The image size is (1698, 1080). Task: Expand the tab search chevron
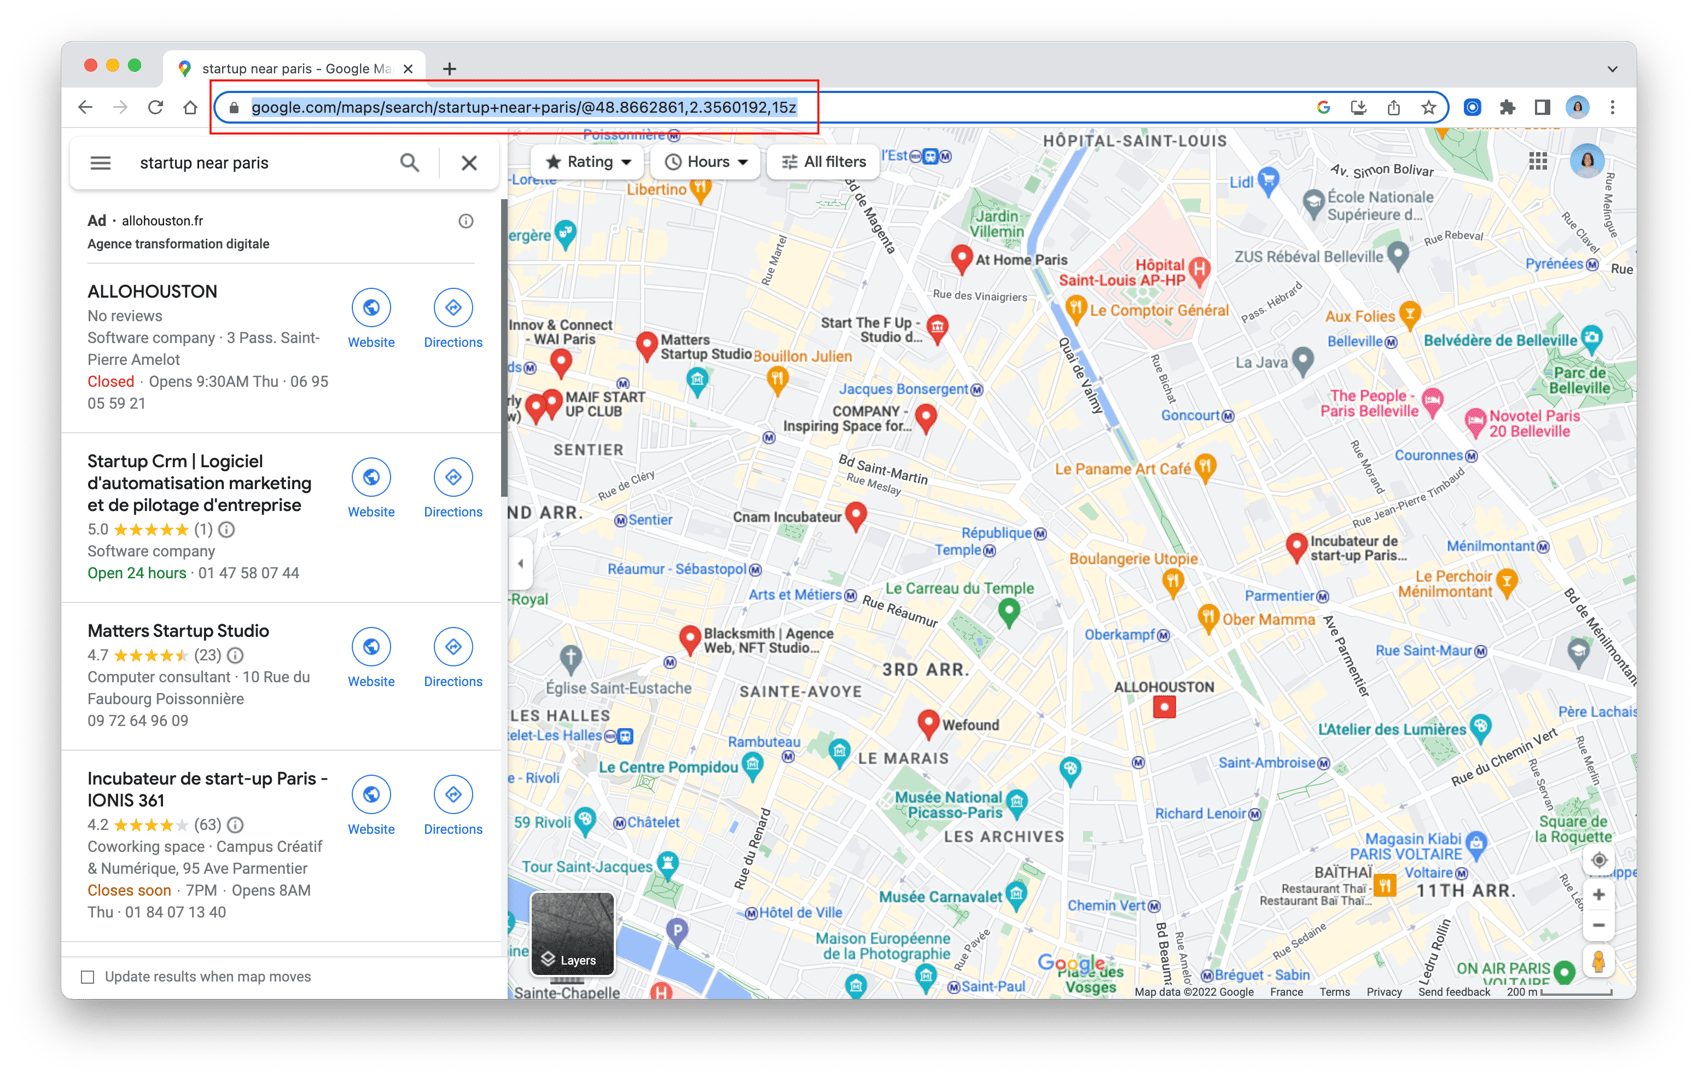coord(1612,69)
